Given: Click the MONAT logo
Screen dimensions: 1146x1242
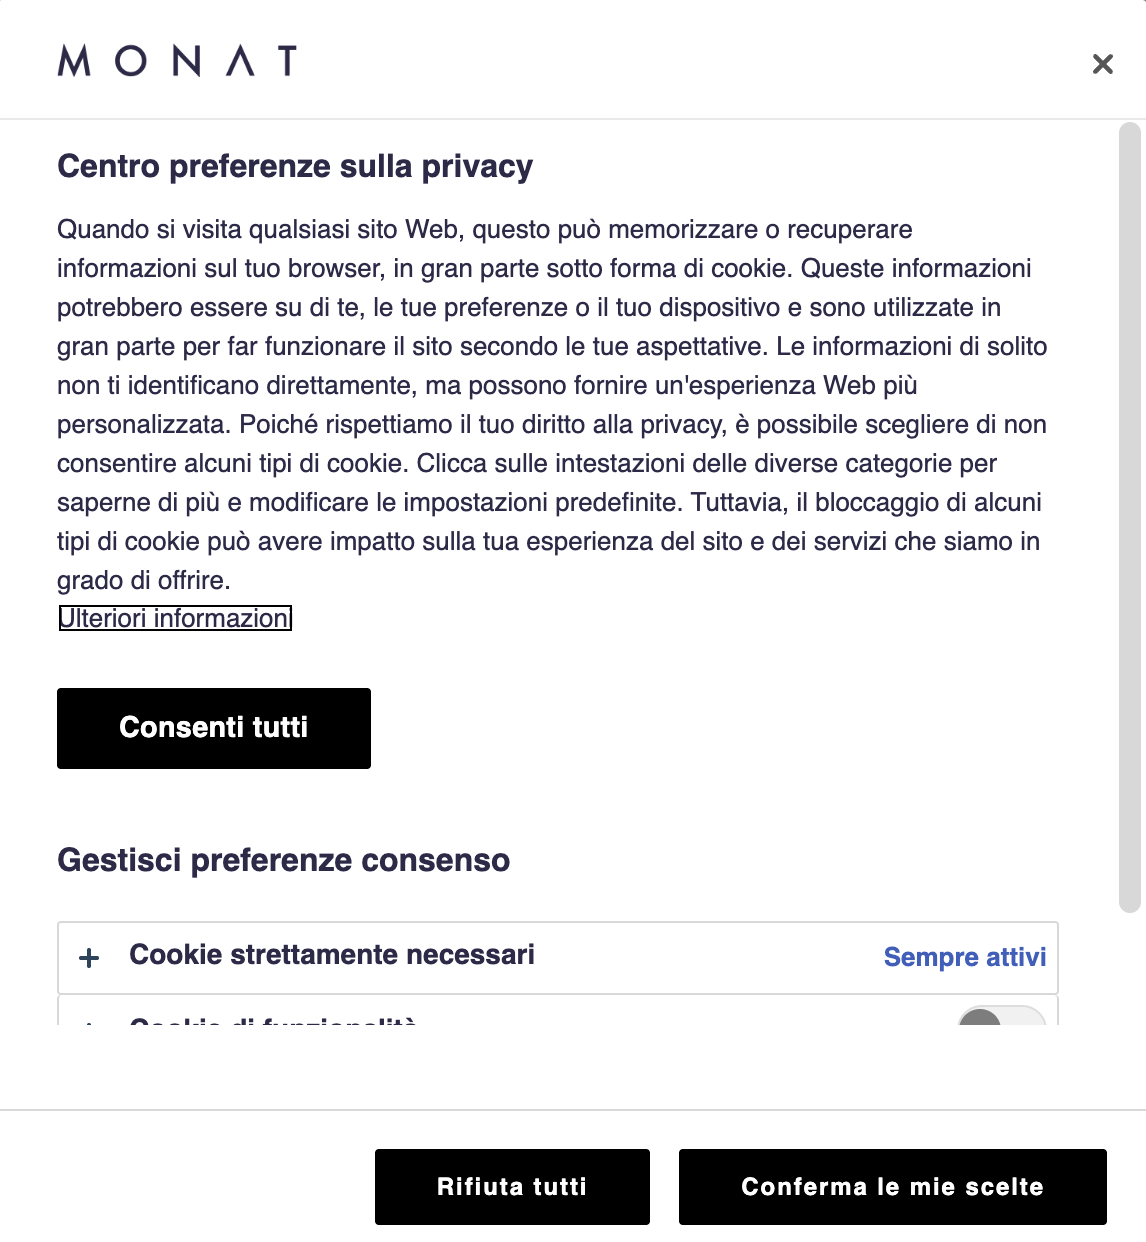Looking at the screenshot, I should coord(177,61).
